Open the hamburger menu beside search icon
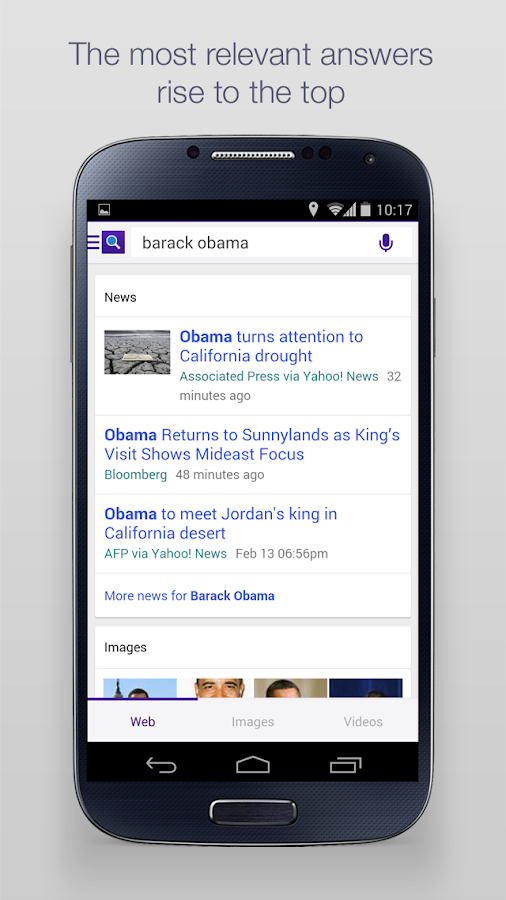506x900 pixels. 94,242
